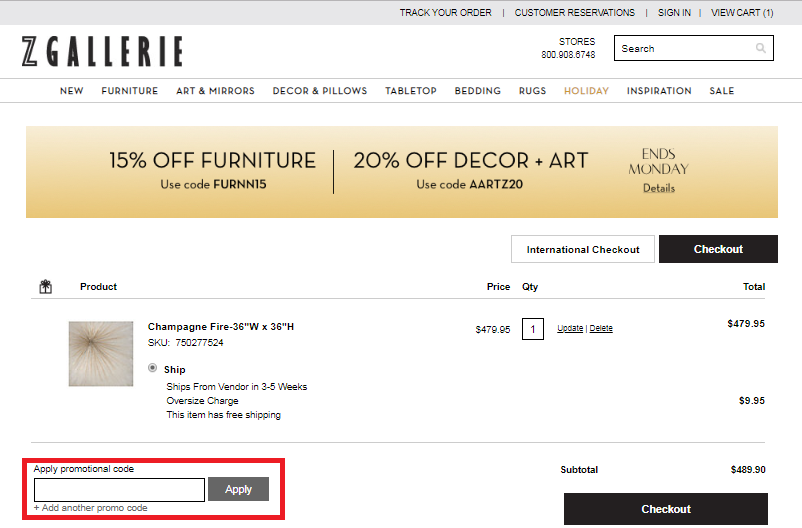Click the gift icon in product header
The height and width of the screenshot is (528, 802).
click(x=46, y=287)
